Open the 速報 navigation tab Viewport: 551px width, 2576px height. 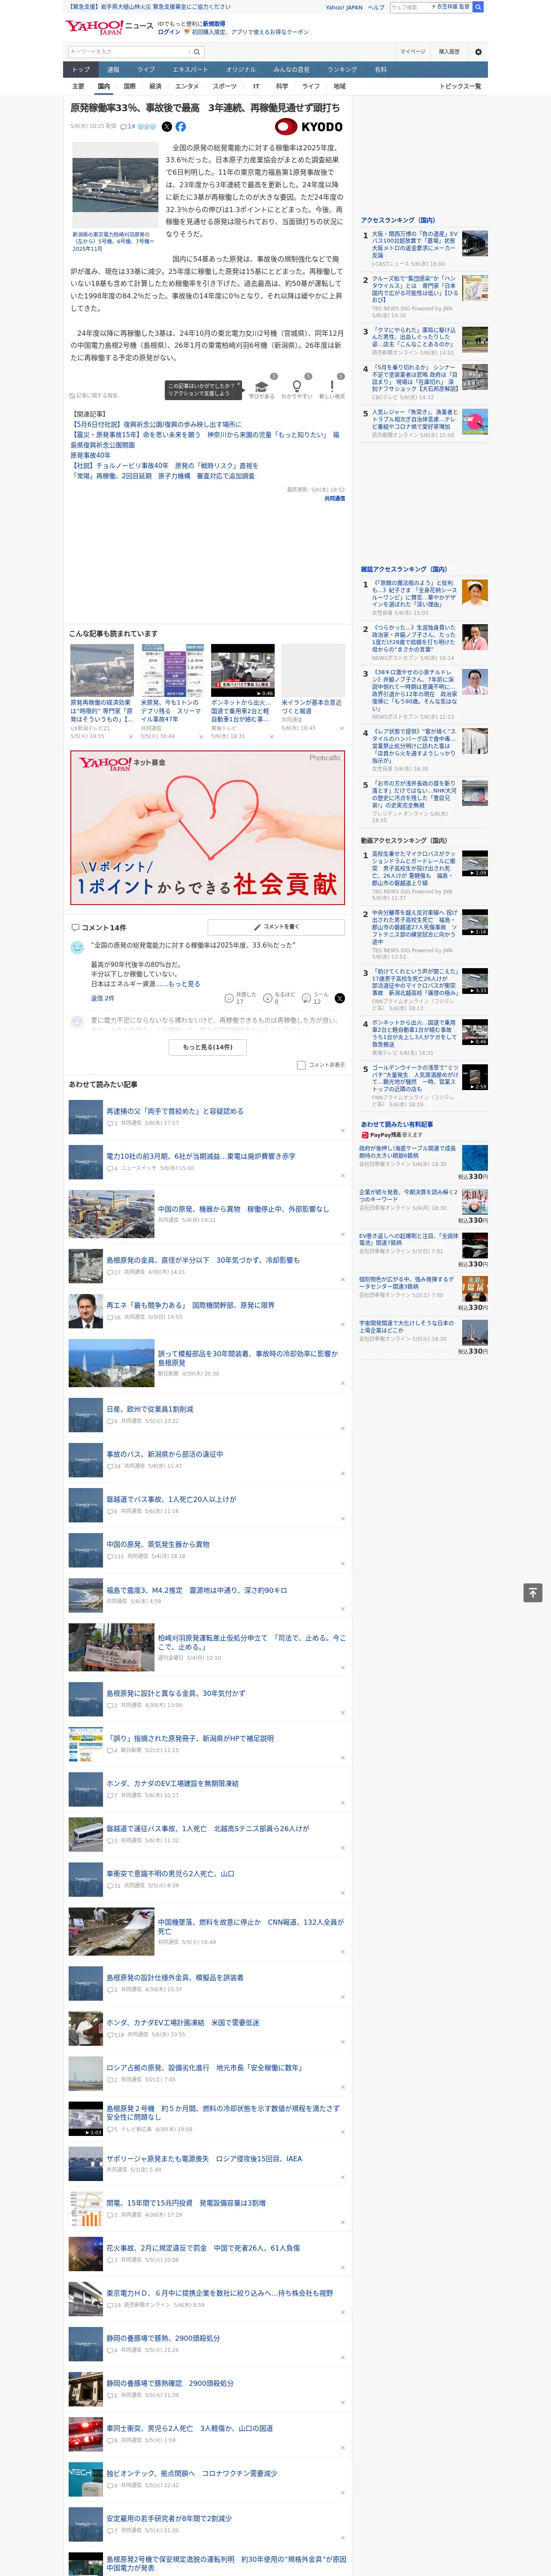(113, 70)
